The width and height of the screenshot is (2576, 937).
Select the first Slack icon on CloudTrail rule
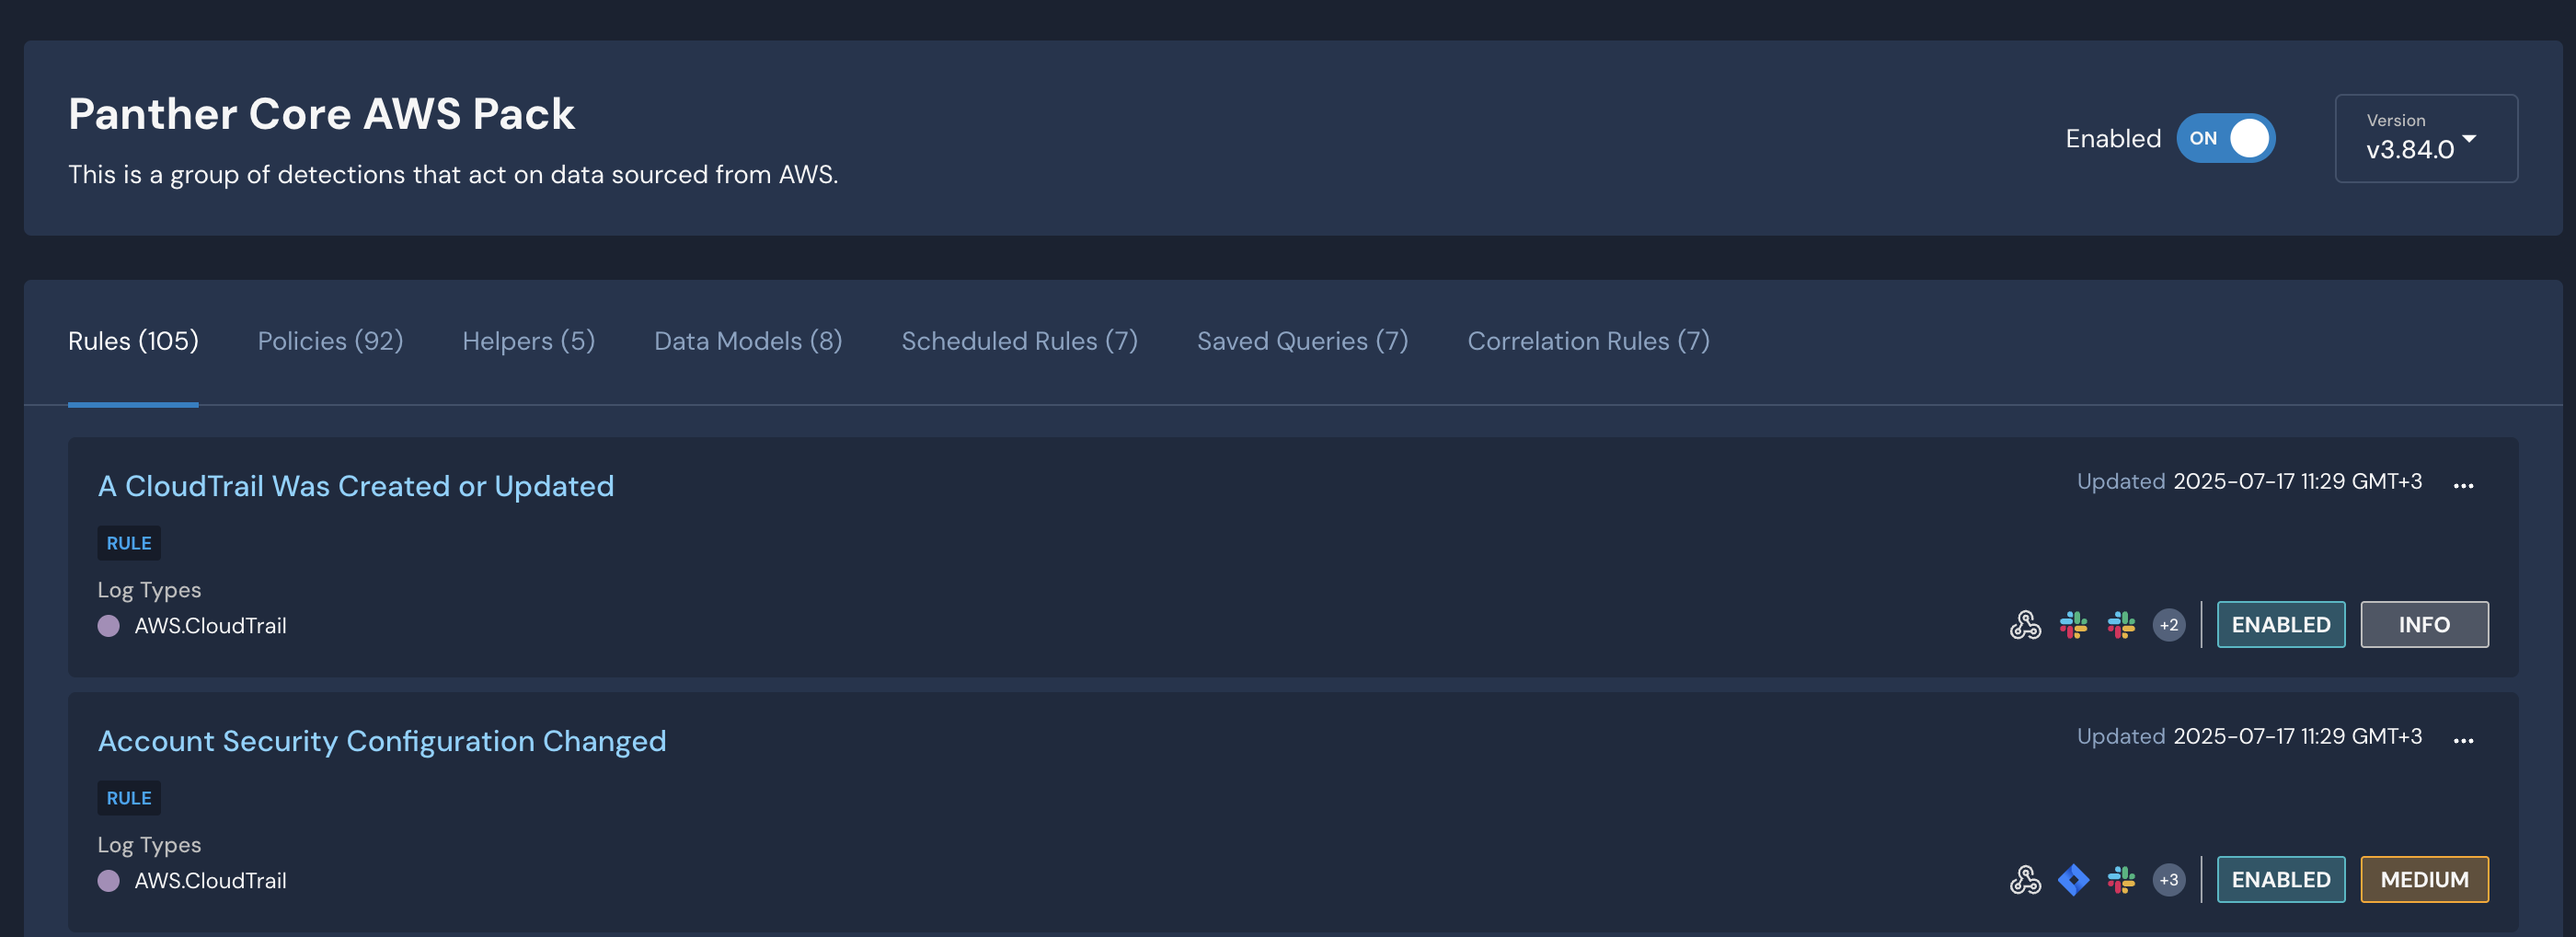[2073, 625]
